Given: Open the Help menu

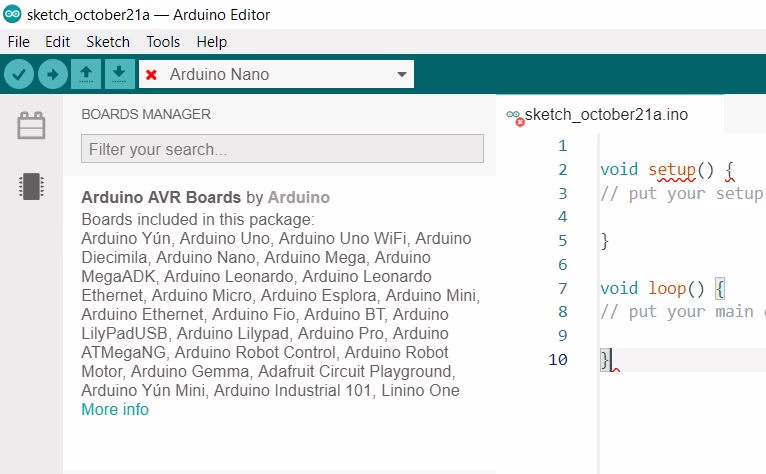Looking at the screenshot, I should click(x=212, y=42).
